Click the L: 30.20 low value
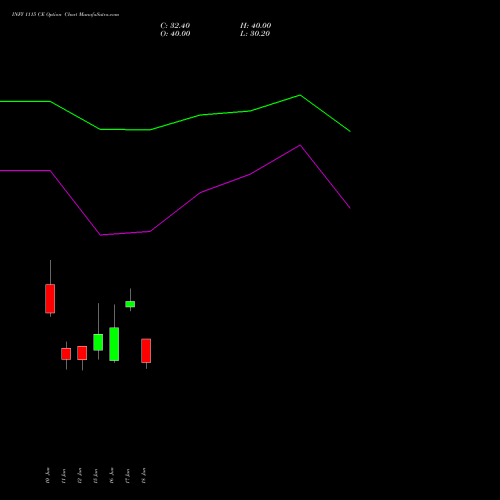The height and width of the screenshot is (500, 500). pos(255,34)
